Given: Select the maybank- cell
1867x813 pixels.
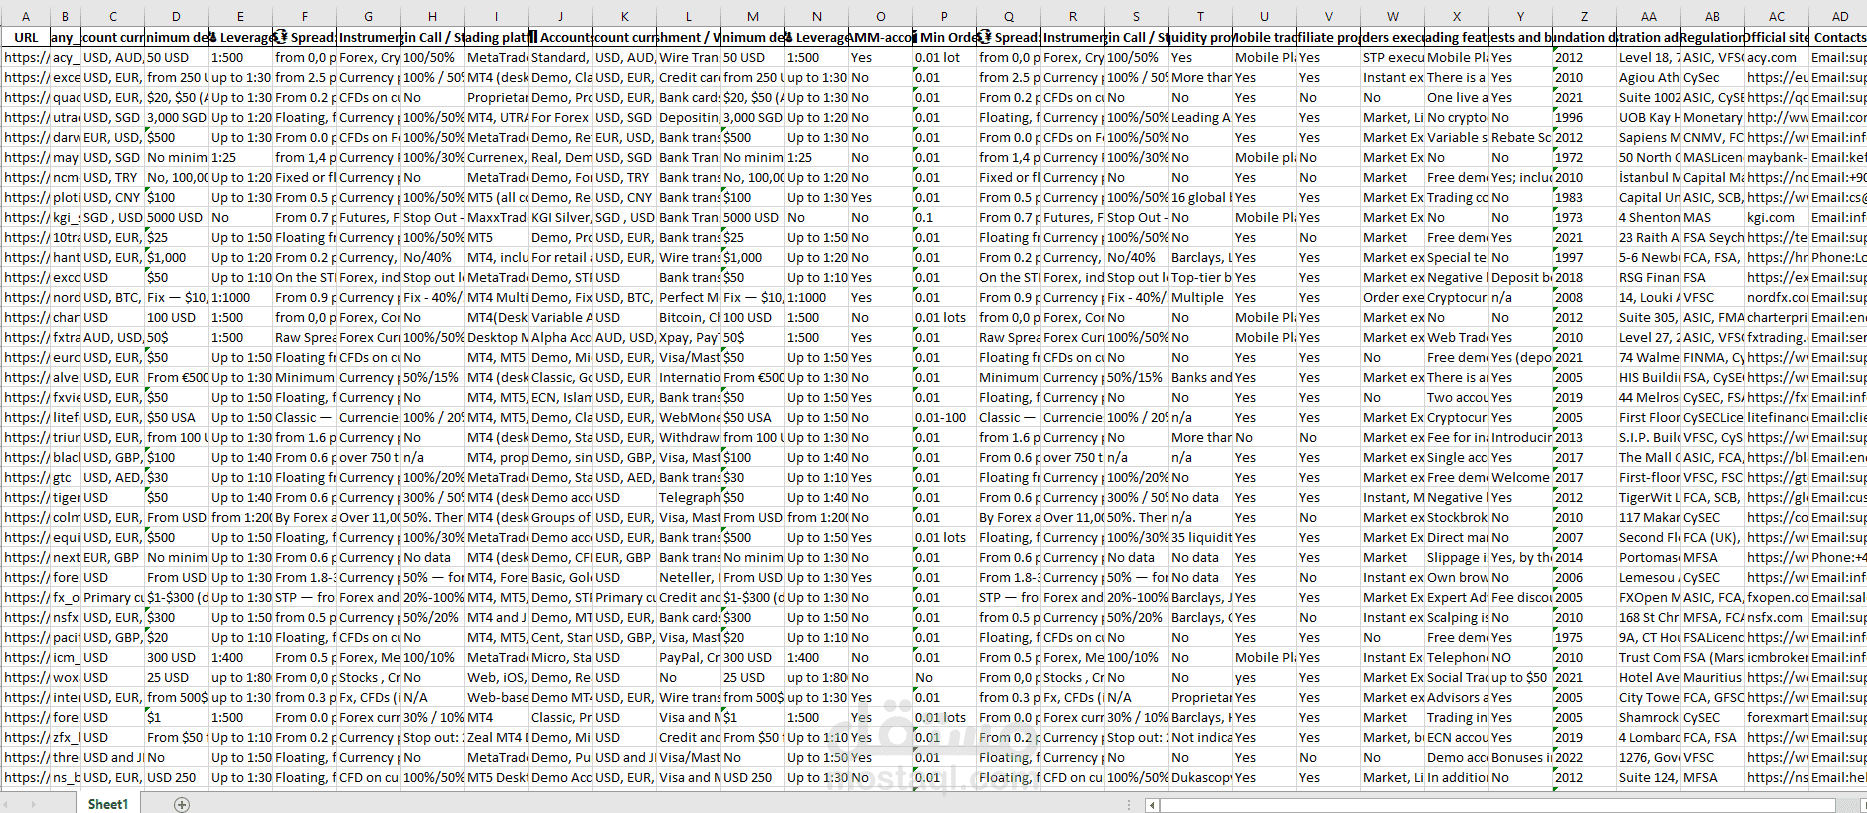Looking at the screenshot, I should [x=1776, y=157].
